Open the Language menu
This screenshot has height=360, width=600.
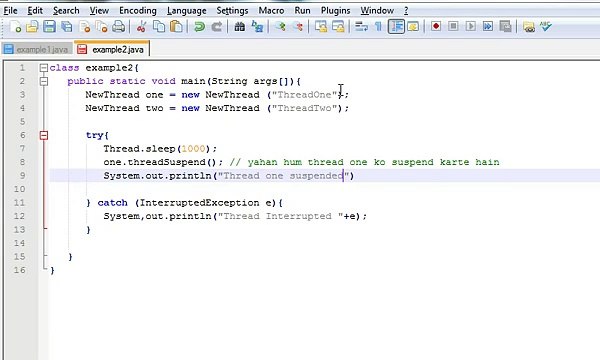[x=186, y=10]
